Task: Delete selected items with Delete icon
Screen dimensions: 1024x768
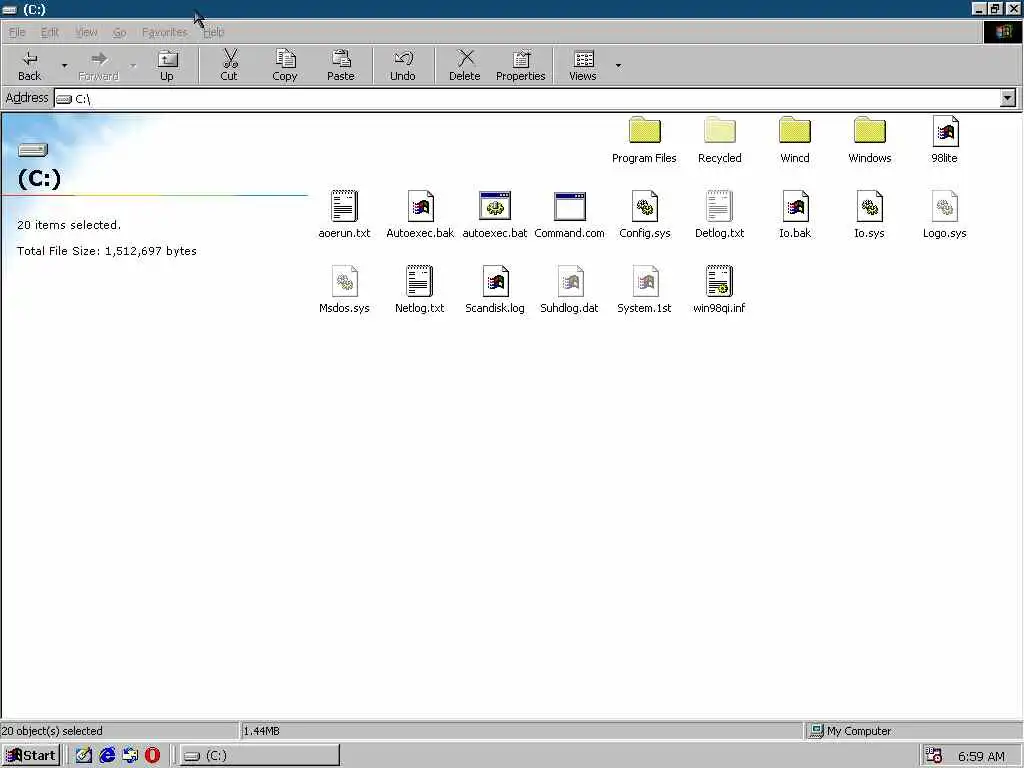Action: click(x=465, y=65)
